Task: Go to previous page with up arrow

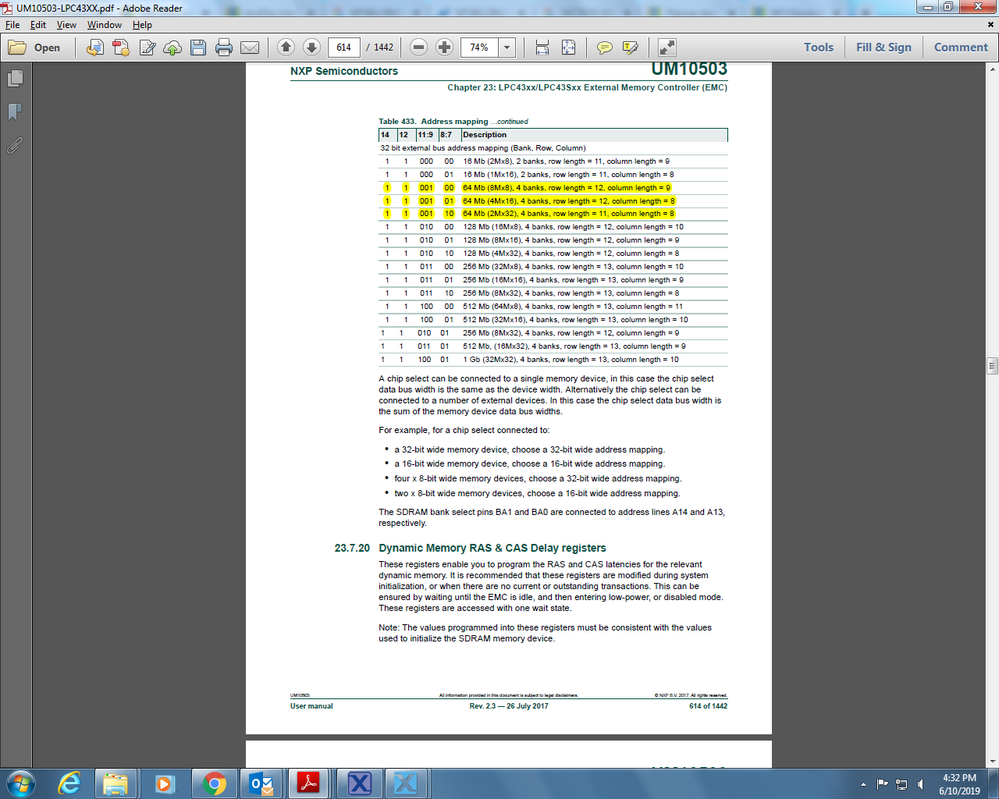Action: tap(286, 47)
